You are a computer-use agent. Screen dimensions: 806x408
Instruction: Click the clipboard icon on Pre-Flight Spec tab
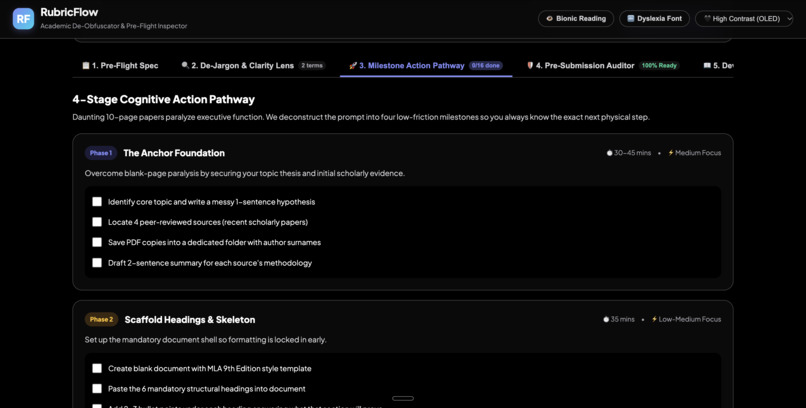pos(86,66)
